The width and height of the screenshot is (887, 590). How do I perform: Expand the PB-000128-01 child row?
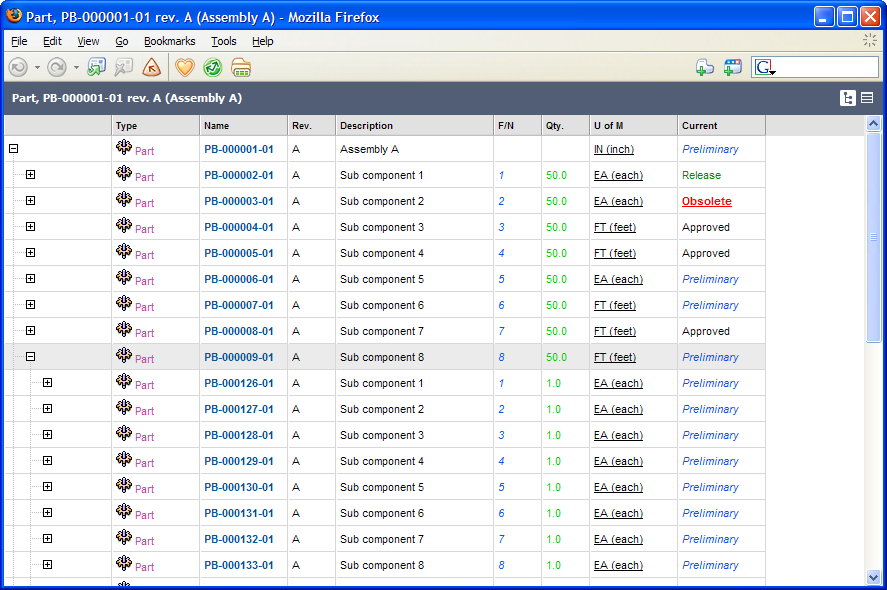coord(47,435)
